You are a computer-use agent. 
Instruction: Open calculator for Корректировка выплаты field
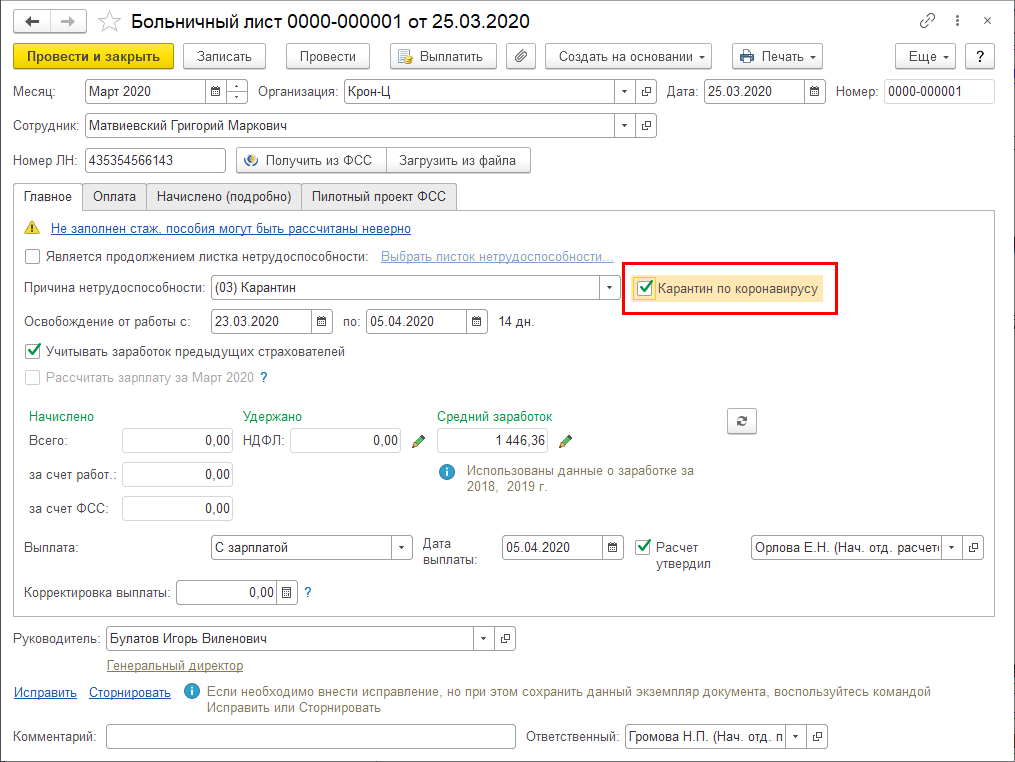click(x=288, y=593)
